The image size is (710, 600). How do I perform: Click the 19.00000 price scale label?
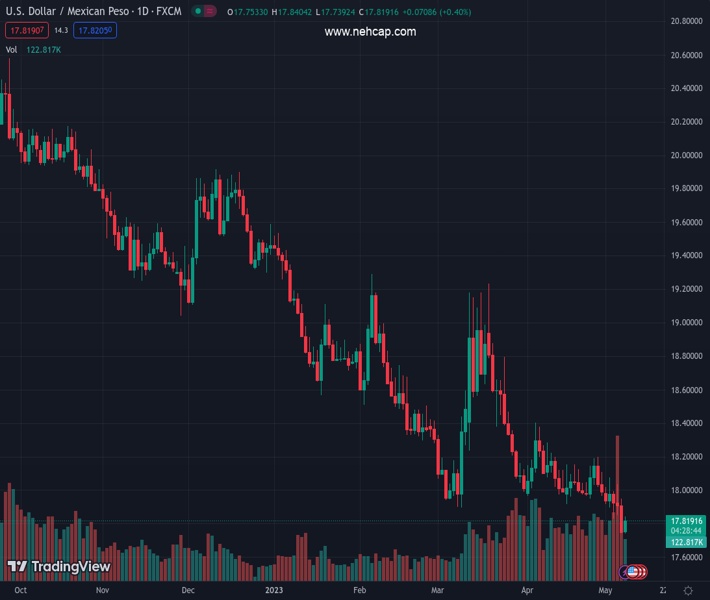coord(687,323)
